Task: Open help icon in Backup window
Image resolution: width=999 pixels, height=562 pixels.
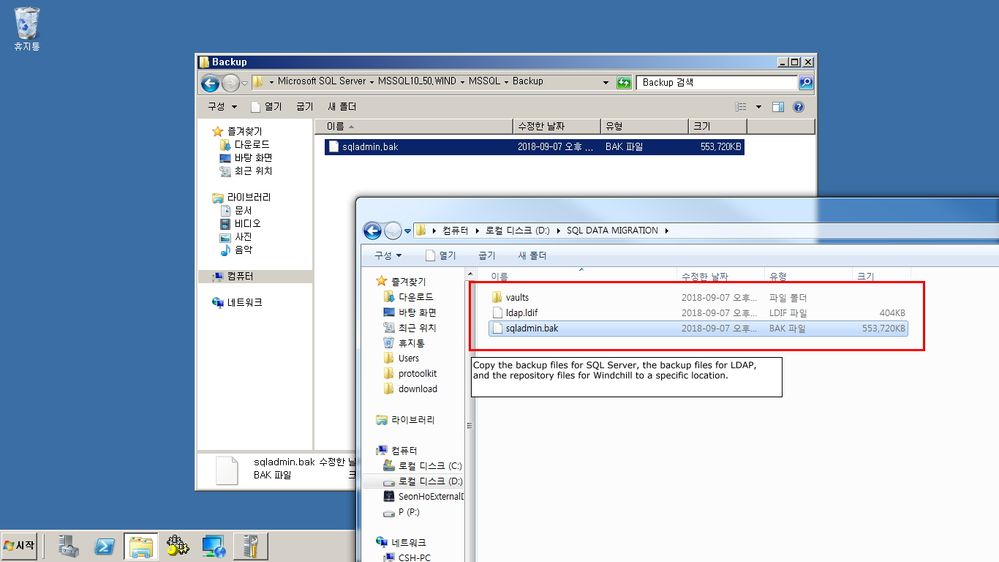Action: (798, 106)
